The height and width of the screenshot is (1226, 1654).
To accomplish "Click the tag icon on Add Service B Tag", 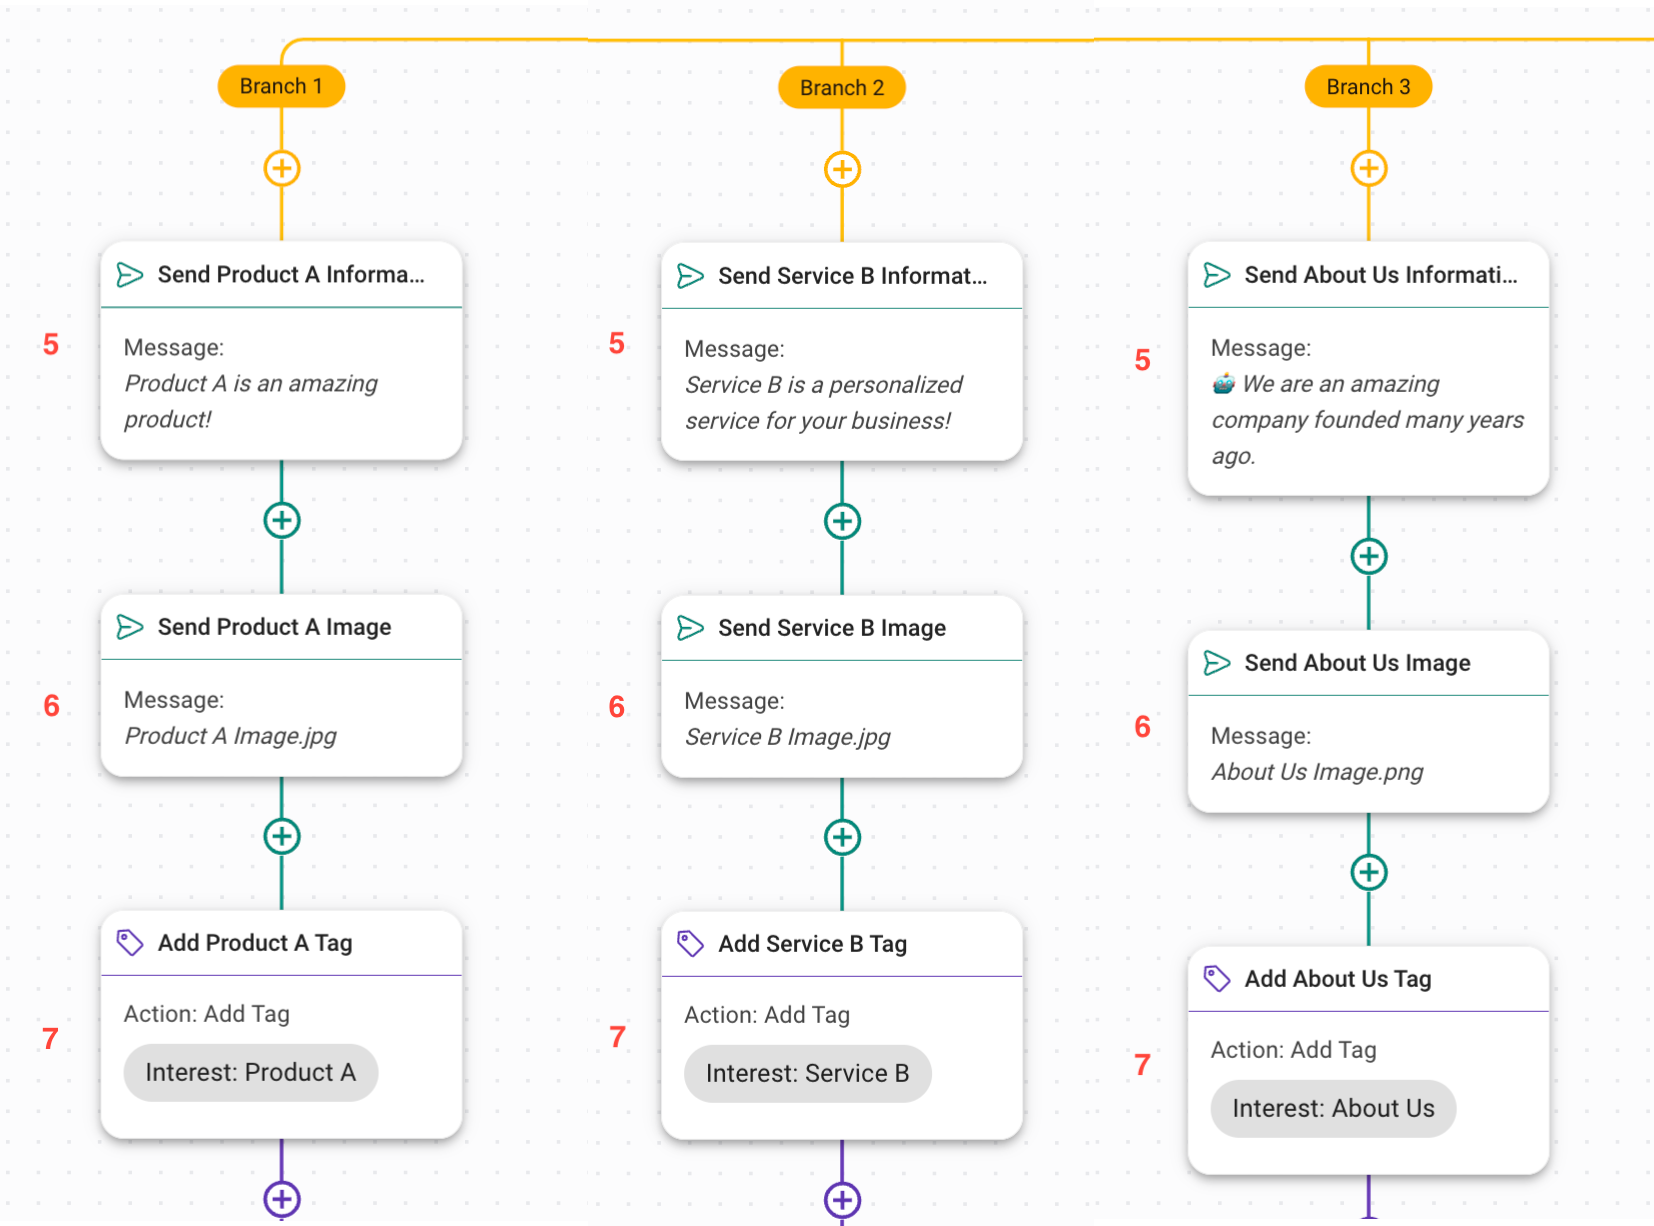I will click(690, 943).
